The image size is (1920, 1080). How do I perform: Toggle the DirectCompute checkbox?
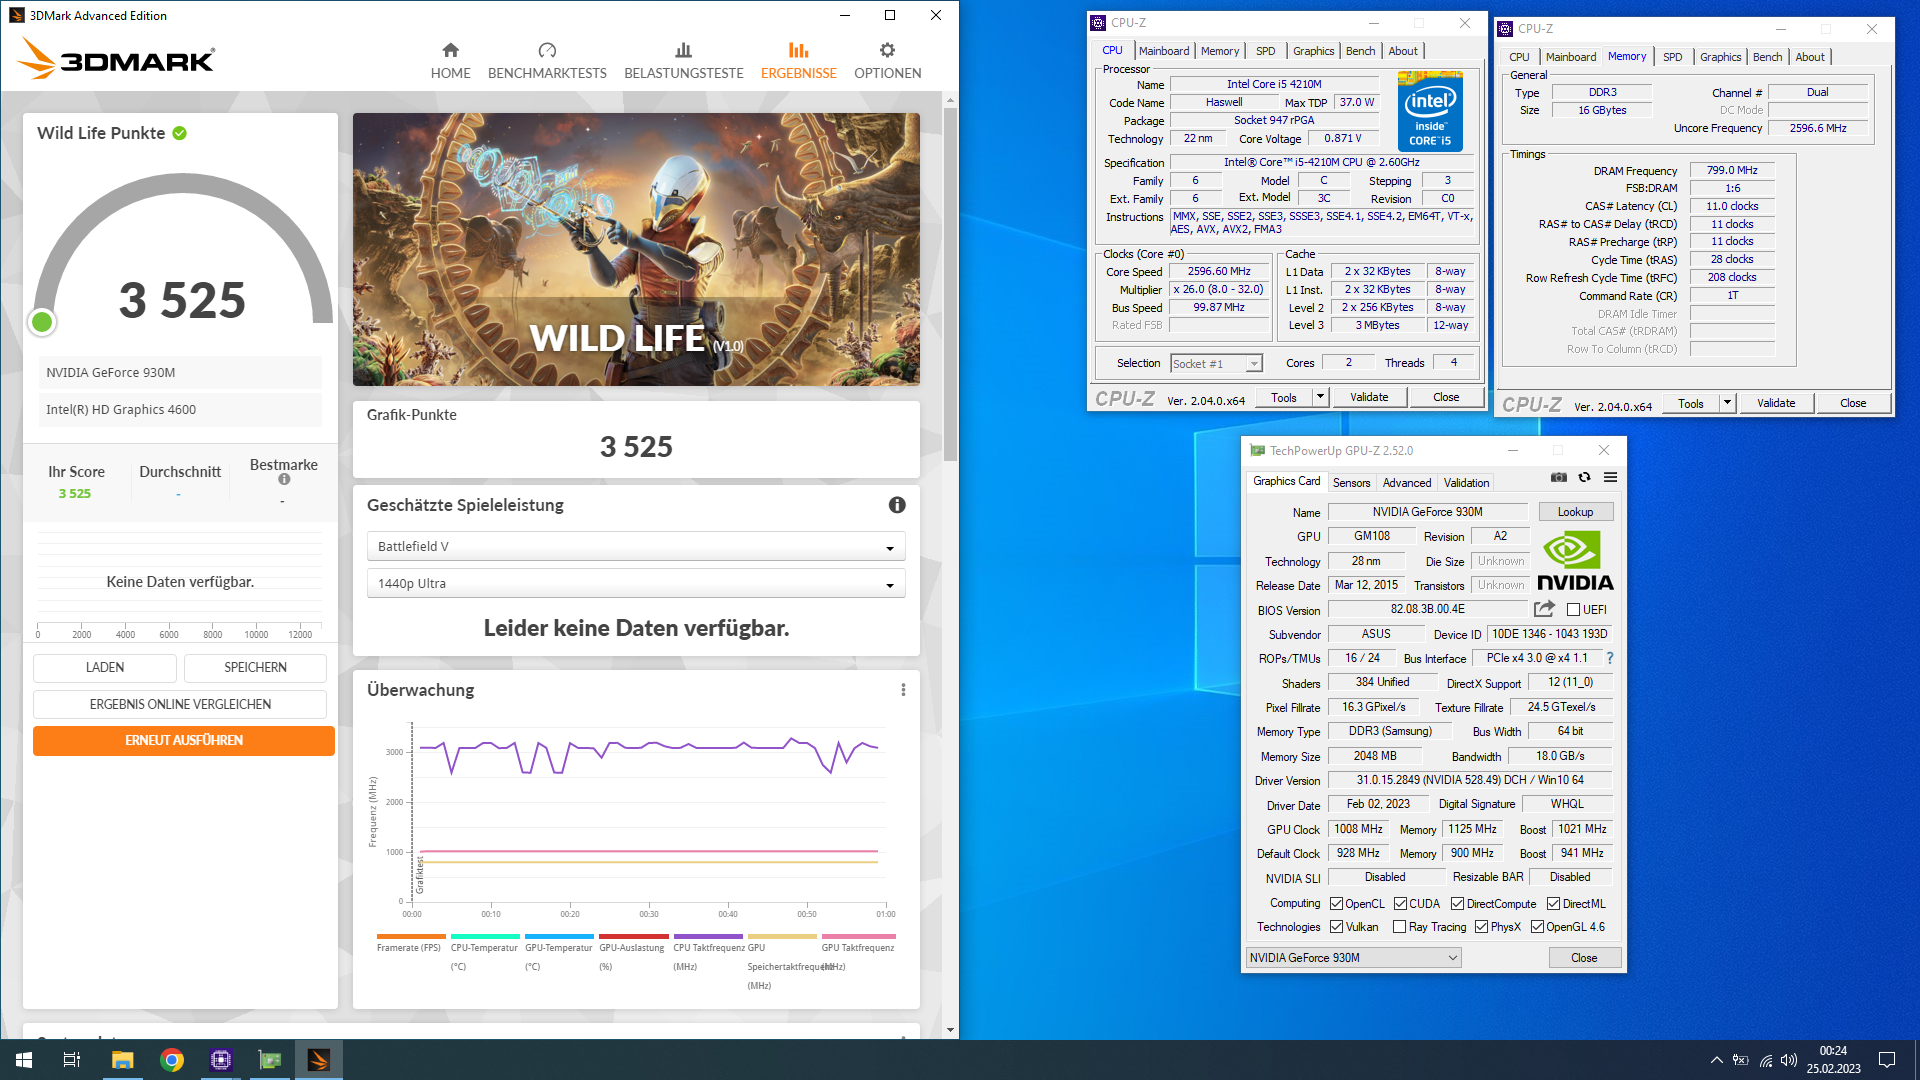1457,903
